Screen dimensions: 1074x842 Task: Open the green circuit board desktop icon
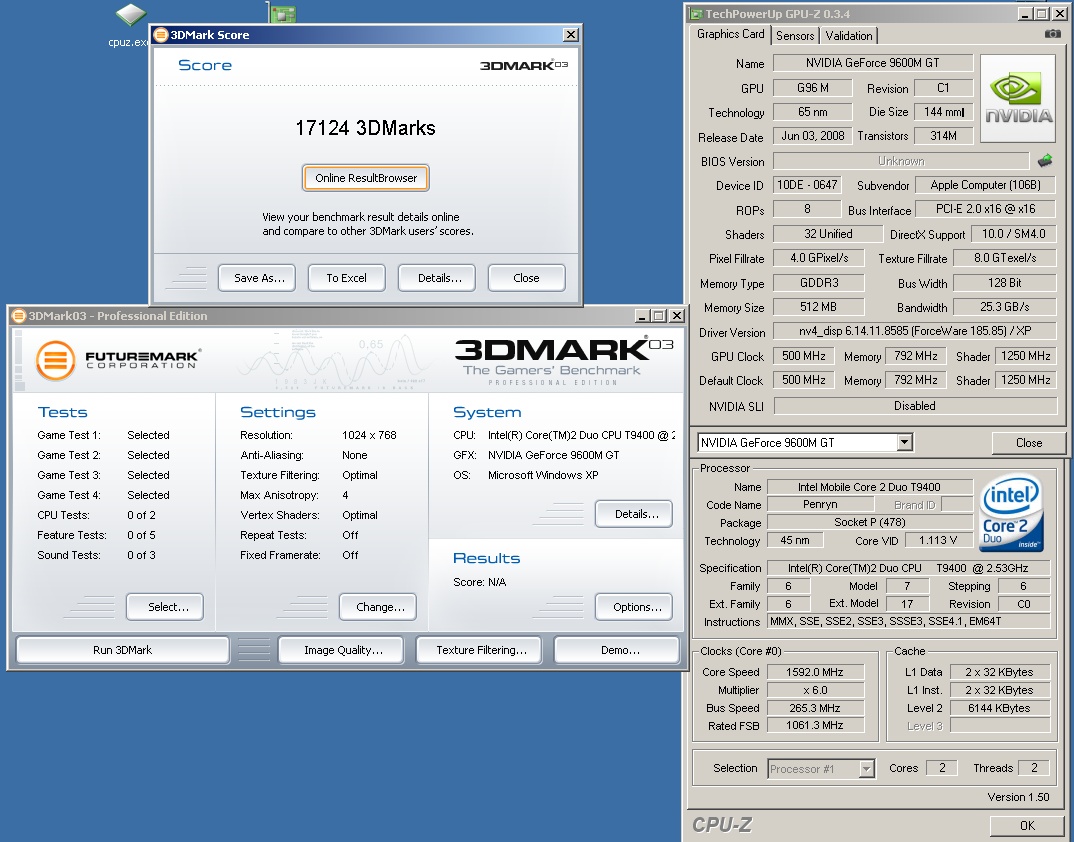pyautogui.click(x=282, y=13)
